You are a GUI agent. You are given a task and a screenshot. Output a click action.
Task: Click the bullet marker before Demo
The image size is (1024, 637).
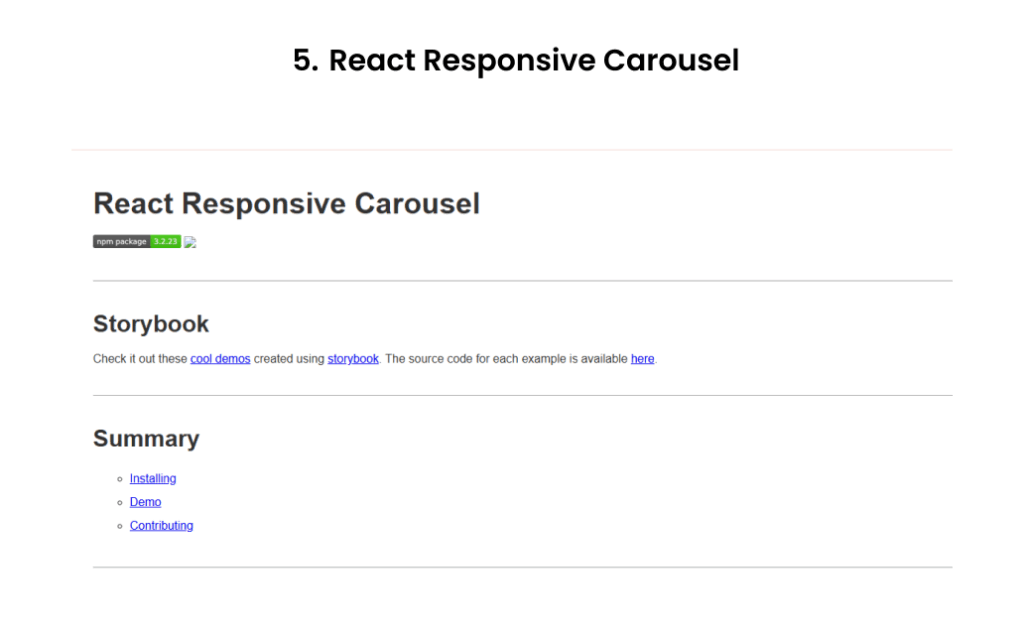coord(120,502)
